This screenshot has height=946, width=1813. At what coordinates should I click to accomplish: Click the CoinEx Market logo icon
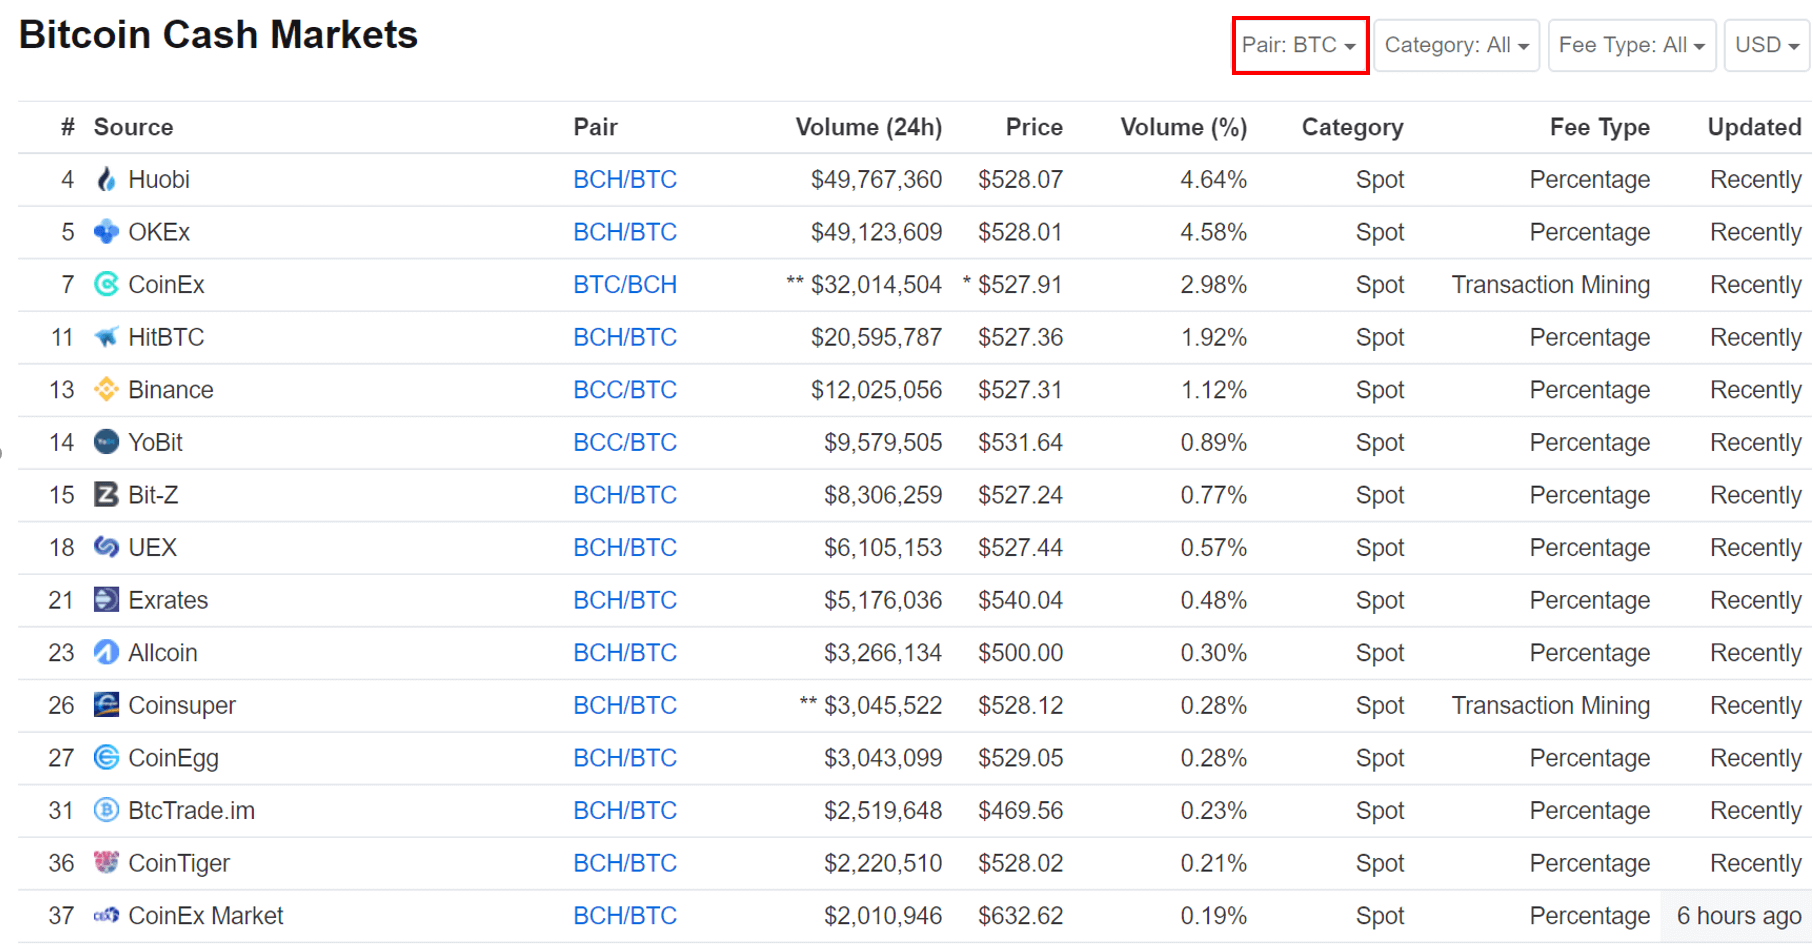click(106, 915)
